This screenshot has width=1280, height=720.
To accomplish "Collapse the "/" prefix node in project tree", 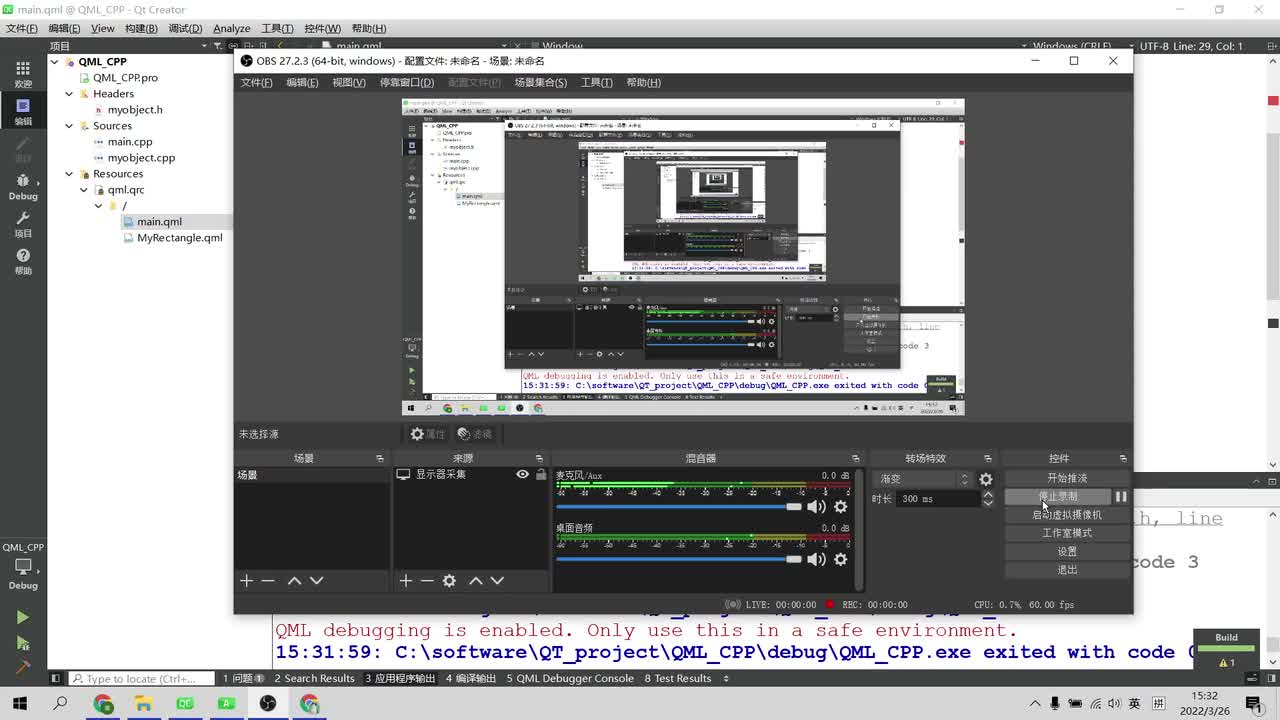I will [98, 206].
